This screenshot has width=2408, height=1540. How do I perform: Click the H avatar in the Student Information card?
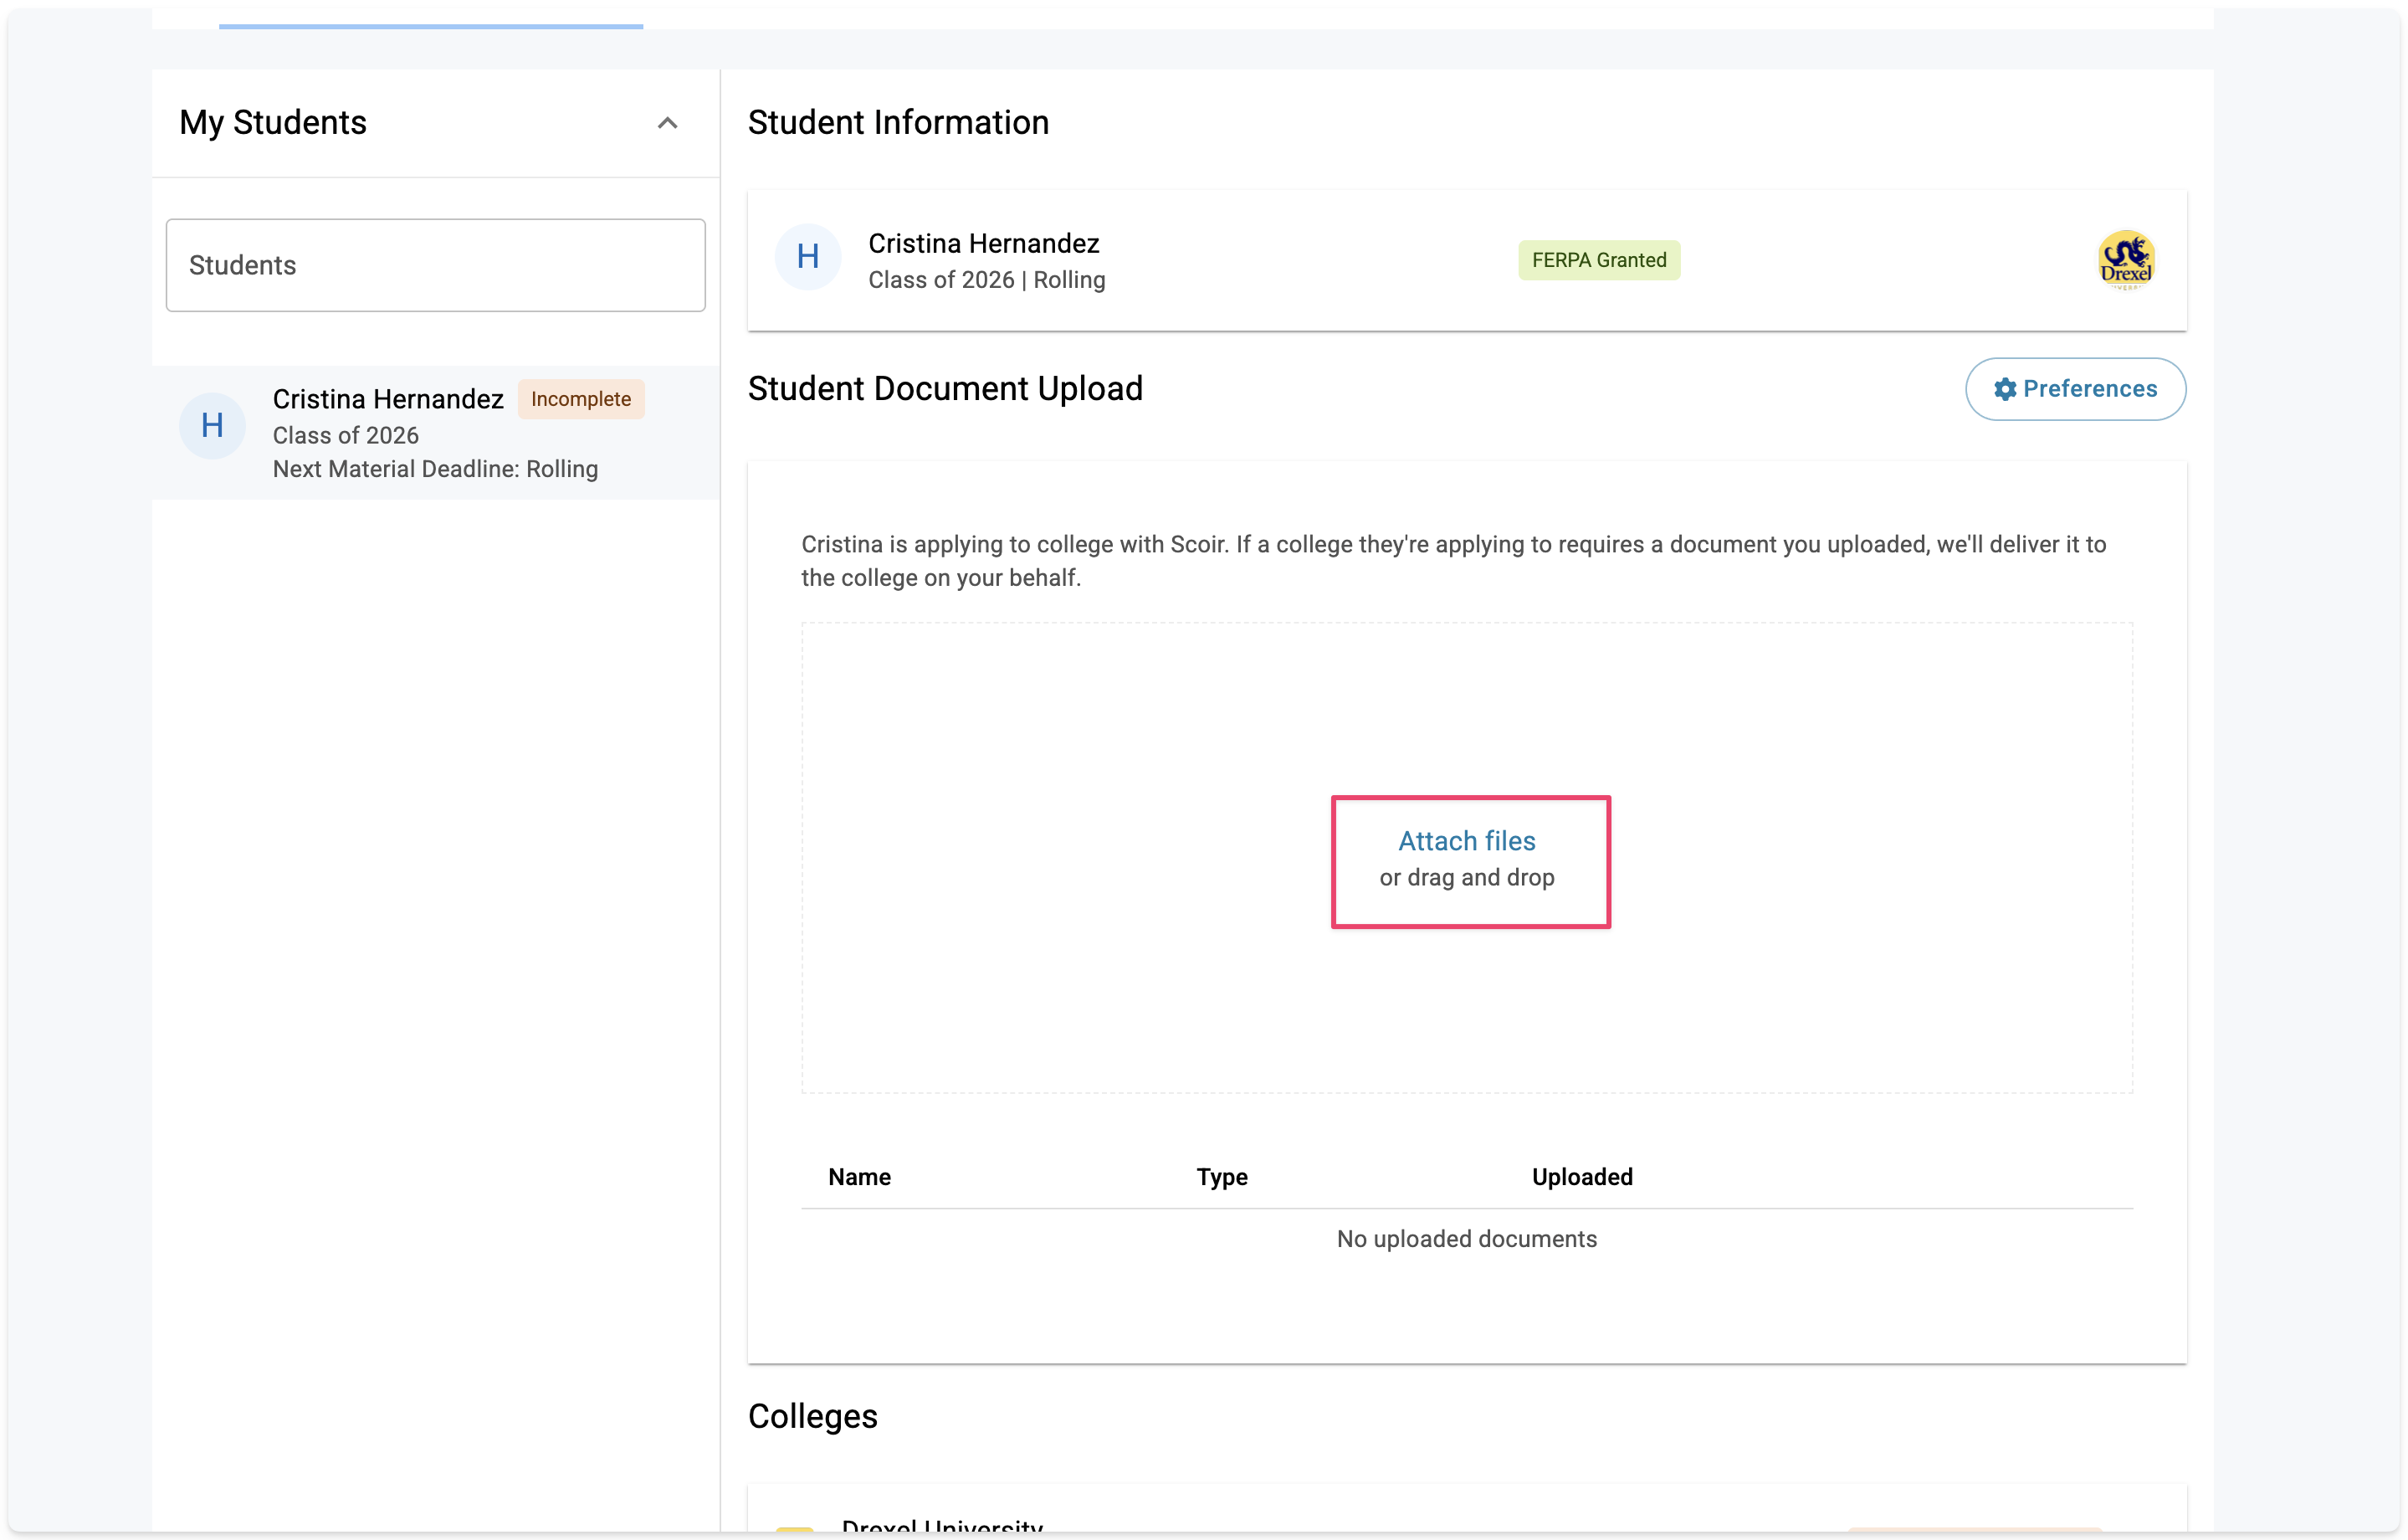[x=807, y=257]
